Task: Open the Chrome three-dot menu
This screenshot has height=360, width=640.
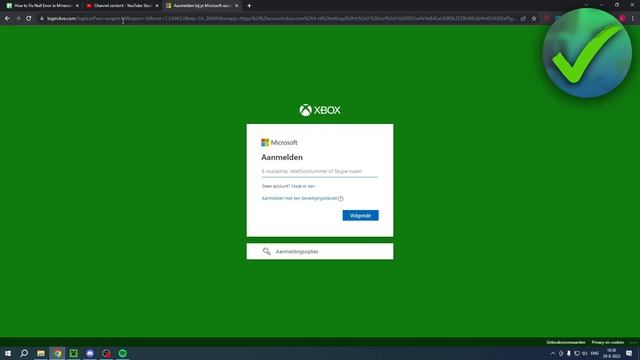Action: [633, 18]
